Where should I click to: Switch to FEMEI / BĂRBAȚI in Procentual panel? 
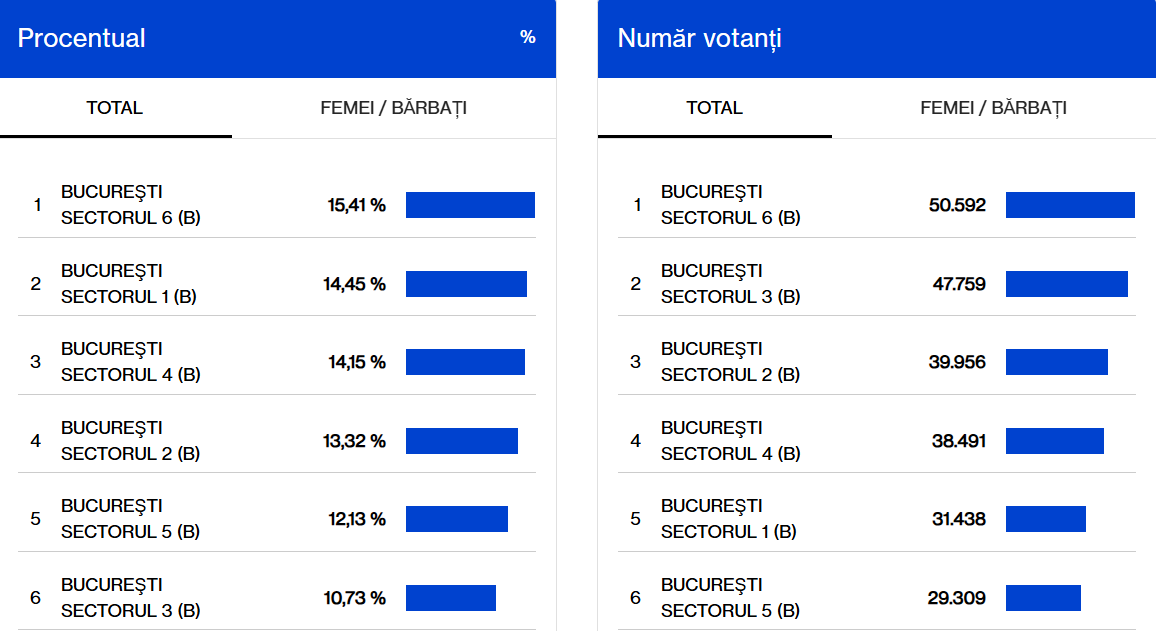(393, 108)
